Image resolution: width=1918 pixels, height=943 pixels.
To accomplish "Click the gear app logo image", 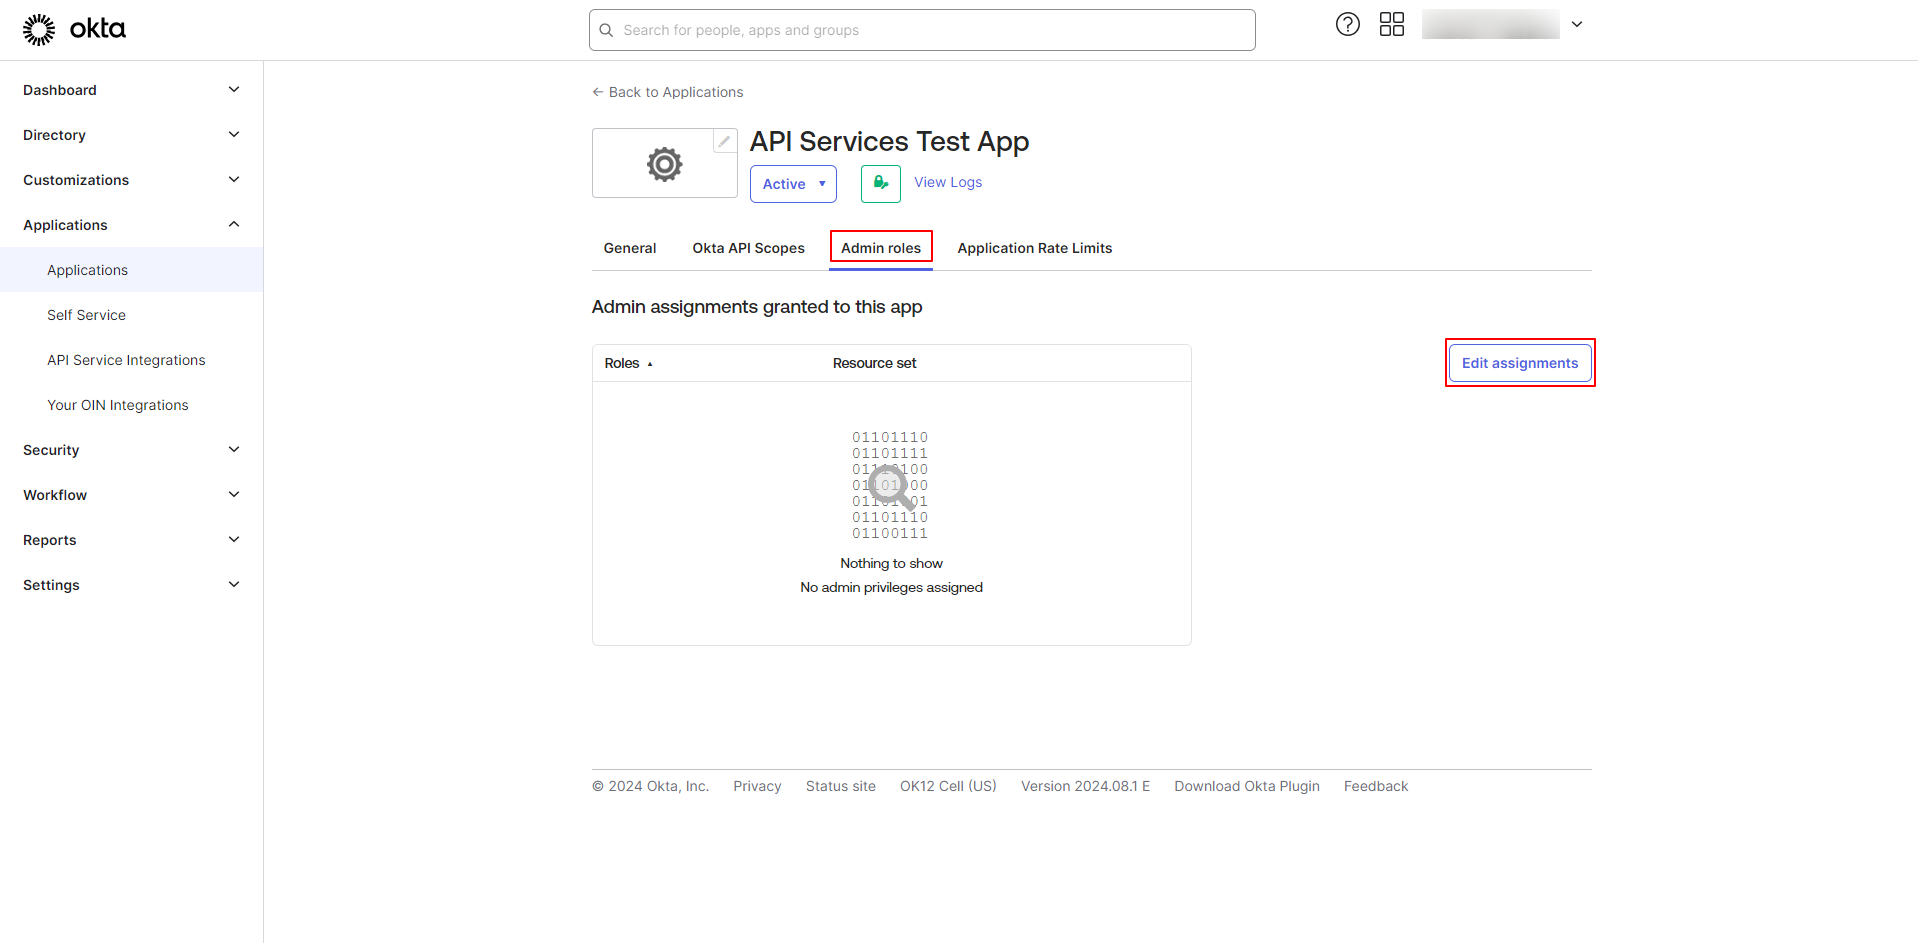I will pos(664,163).
